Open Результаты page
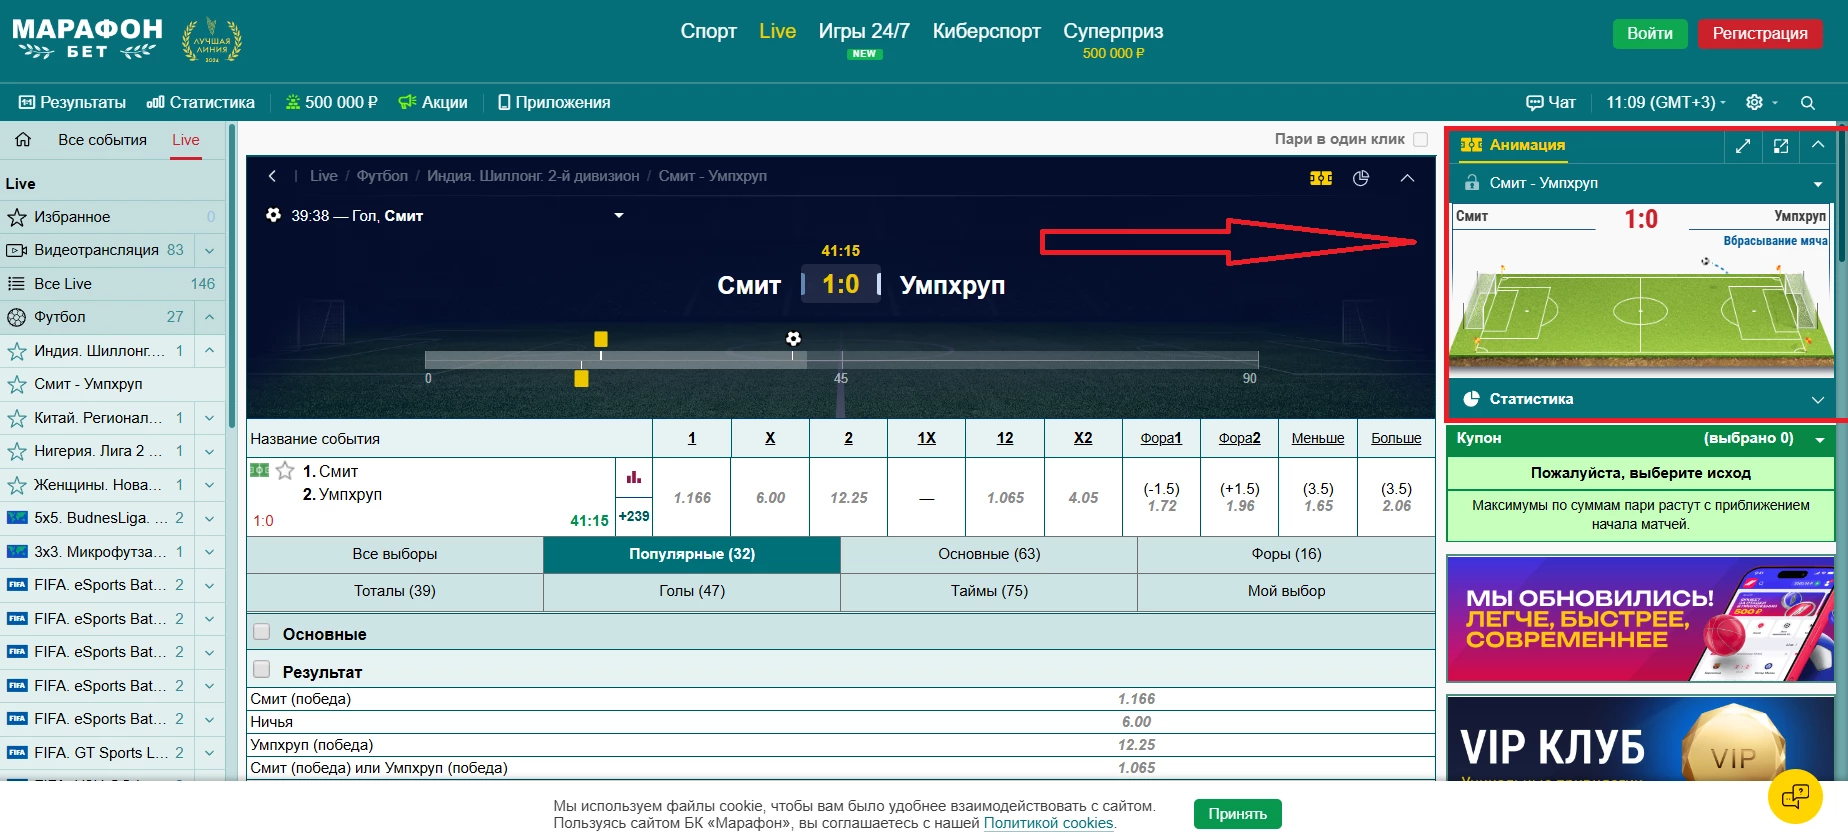The height and width of the screenshot is (840, 1848). [72, 102]
